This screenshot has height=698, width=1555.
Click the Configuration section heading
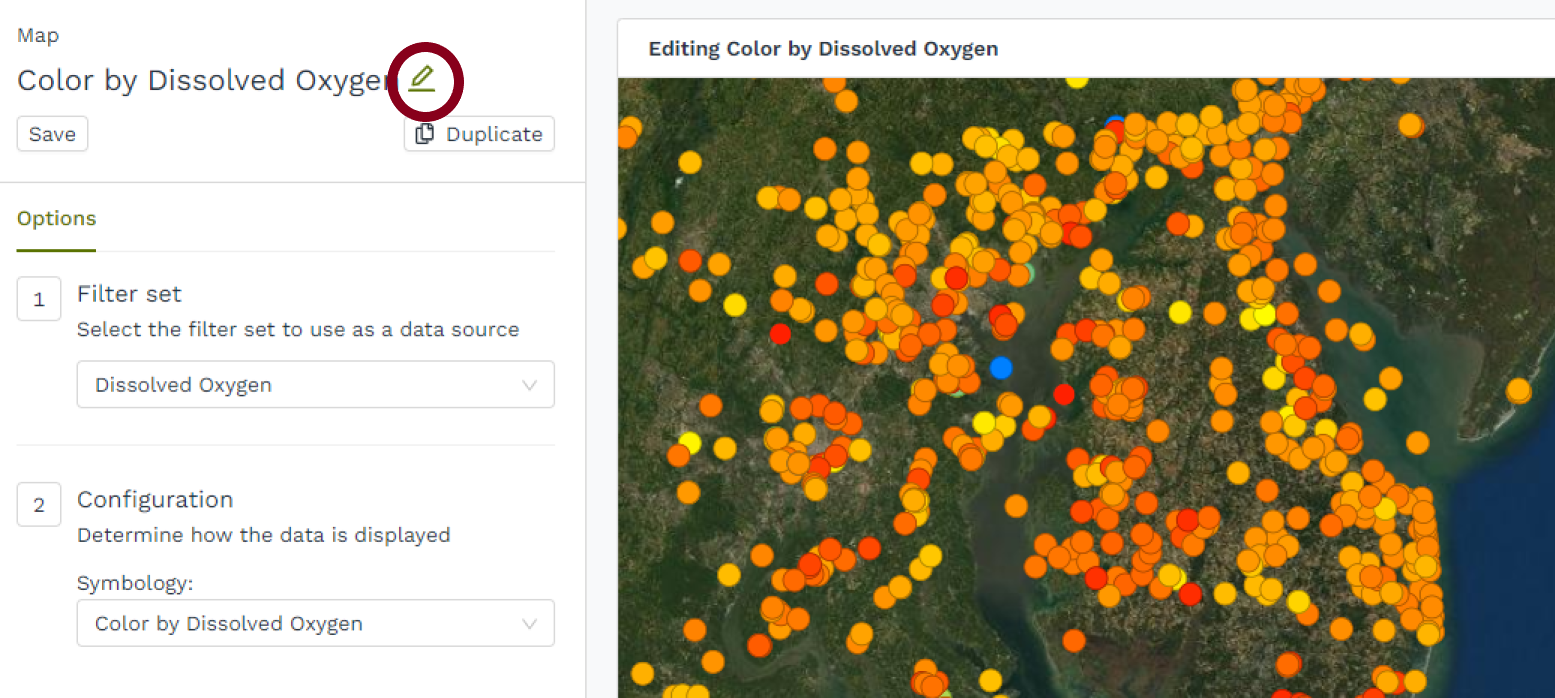155,500
